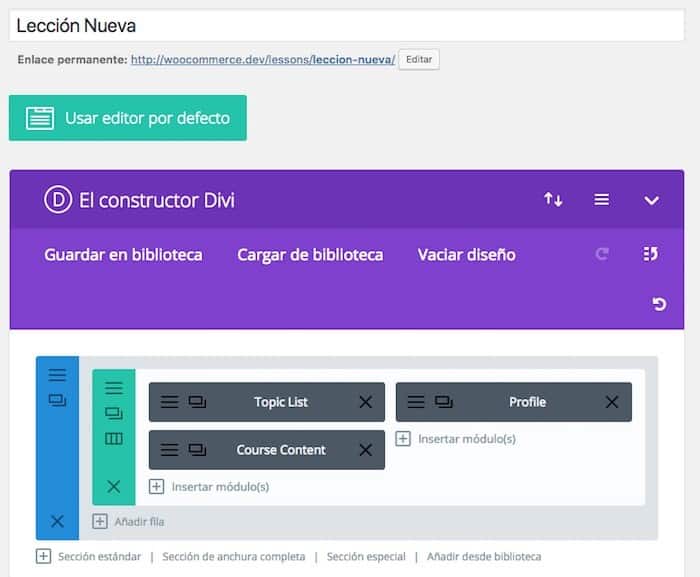Open Profile module settings

pyautogui.click(x=416, y=402)
